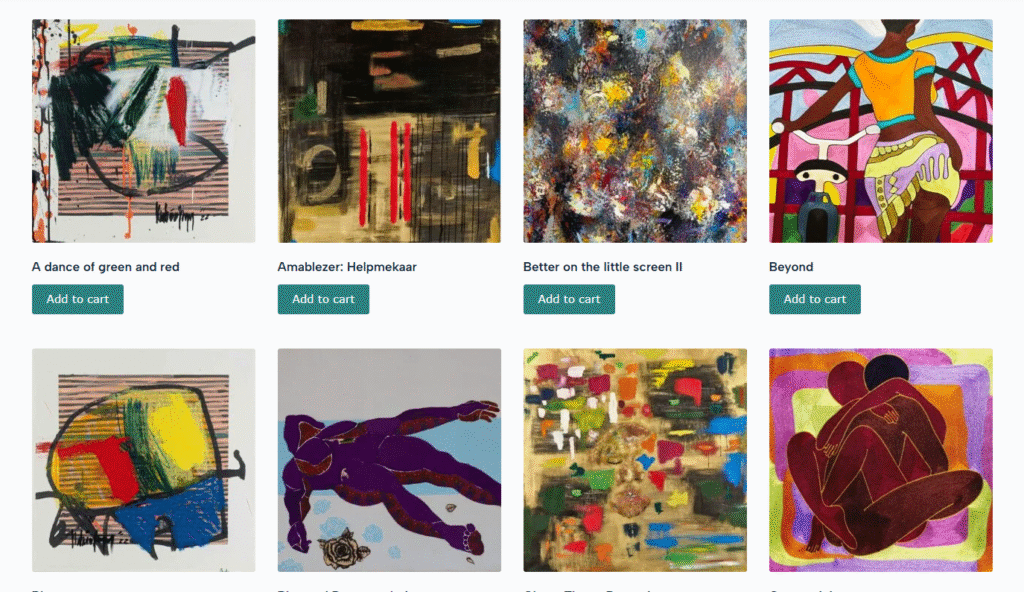The image size is (1024, 592).
Task: Add 'A dance of green and red' to cart
Action: point(78,299)
